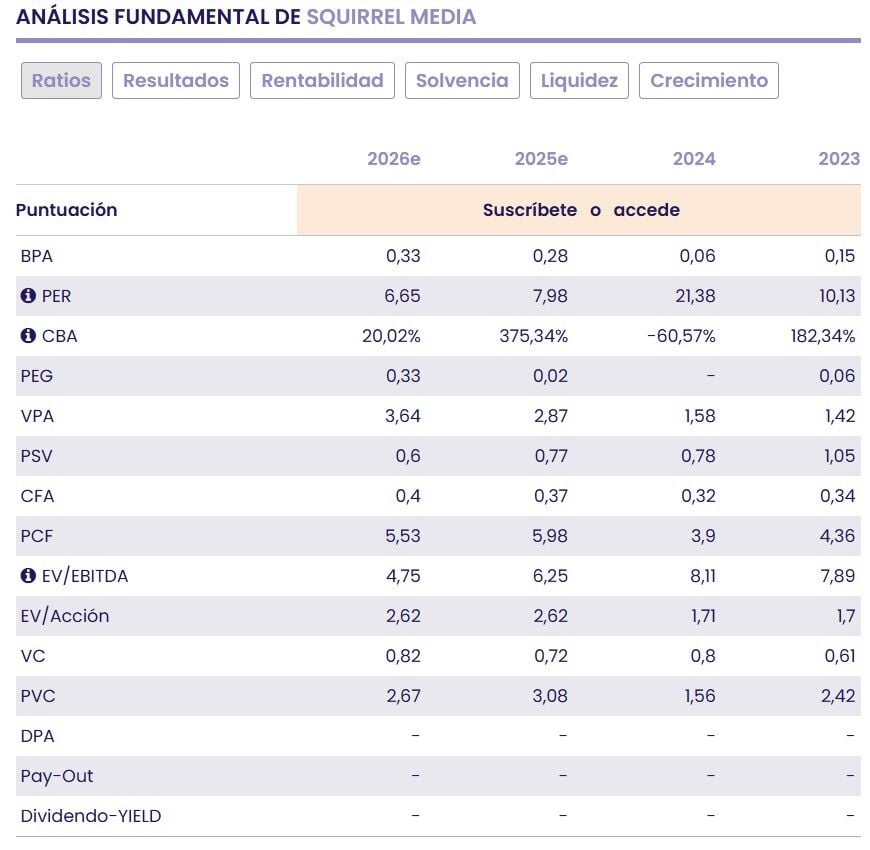The image size is (870, 850).
Task: Click the accede link
Action: [x=646, y=210]
